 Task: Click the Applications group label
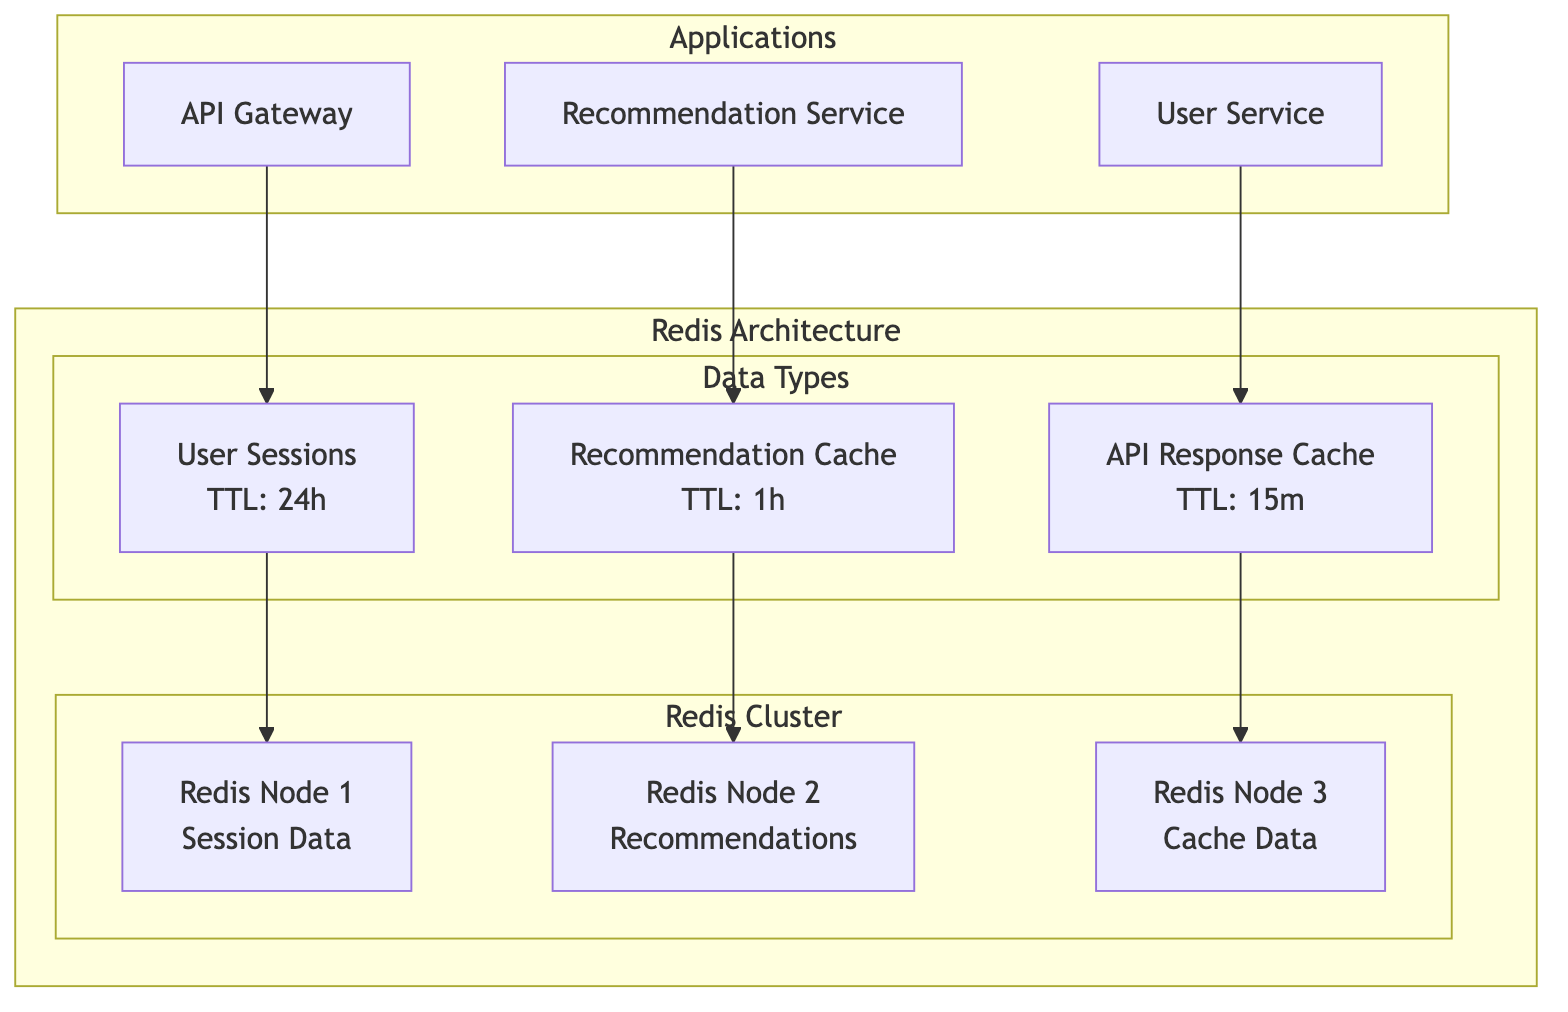(752, 38)
